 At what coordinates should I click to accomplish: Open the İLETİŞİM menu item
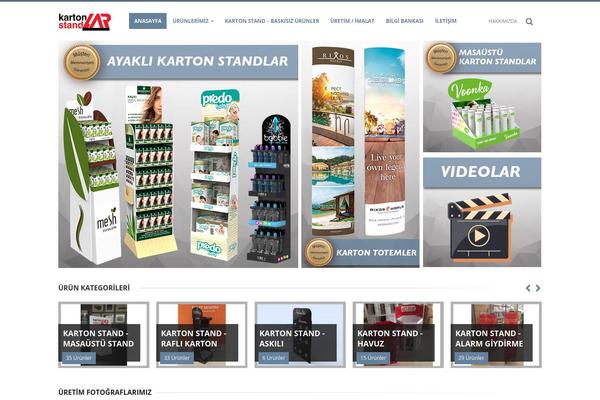tap(445, 21)
